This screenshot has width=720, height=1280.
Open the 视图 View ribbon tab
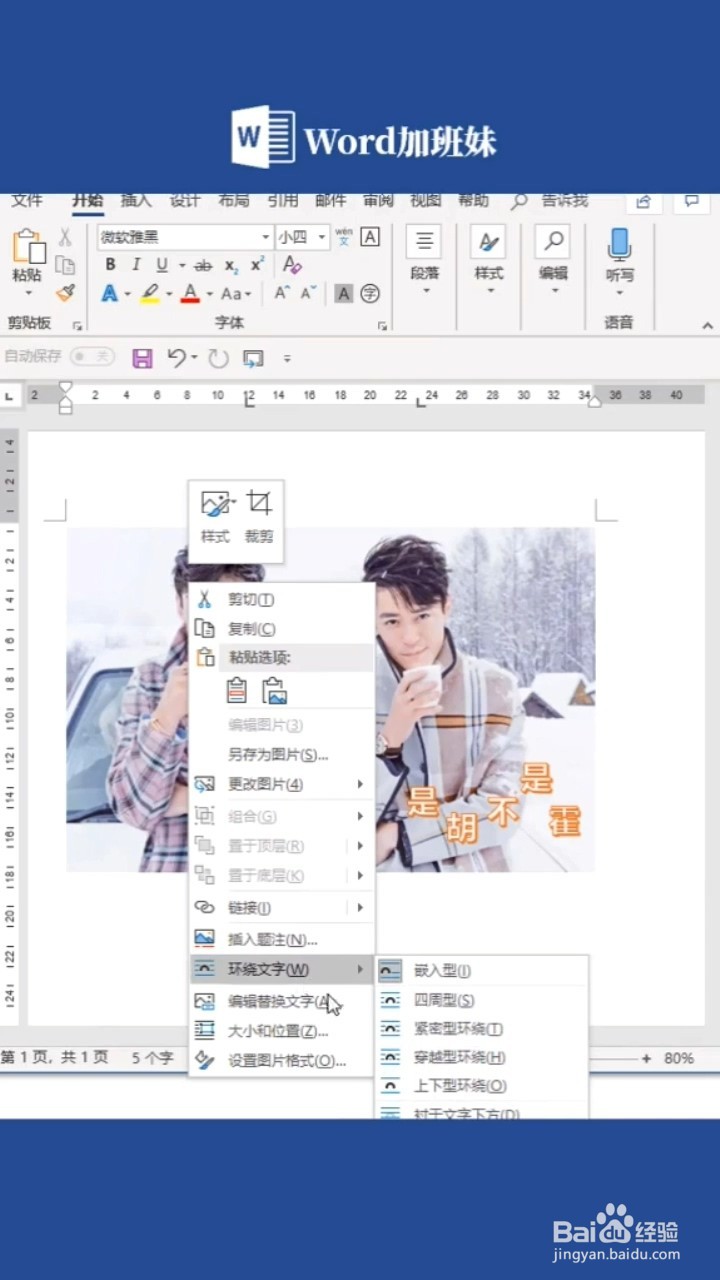coord(426,200)
